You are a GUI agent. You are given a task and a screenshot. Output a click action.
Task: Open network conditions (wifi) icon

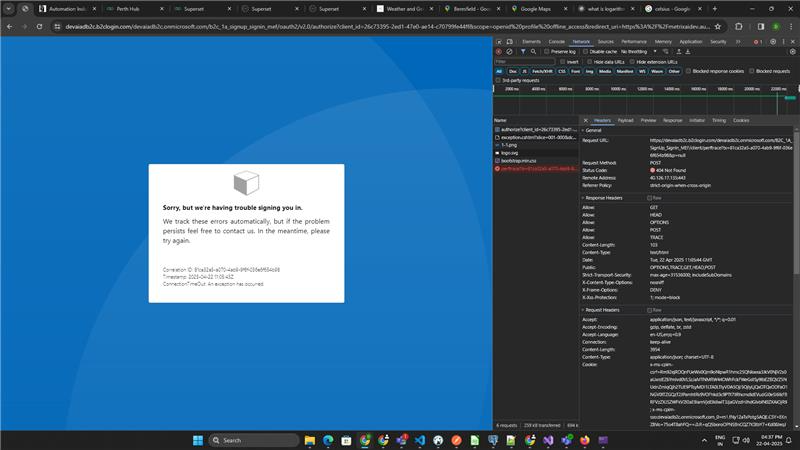click(x=666, y=52)
